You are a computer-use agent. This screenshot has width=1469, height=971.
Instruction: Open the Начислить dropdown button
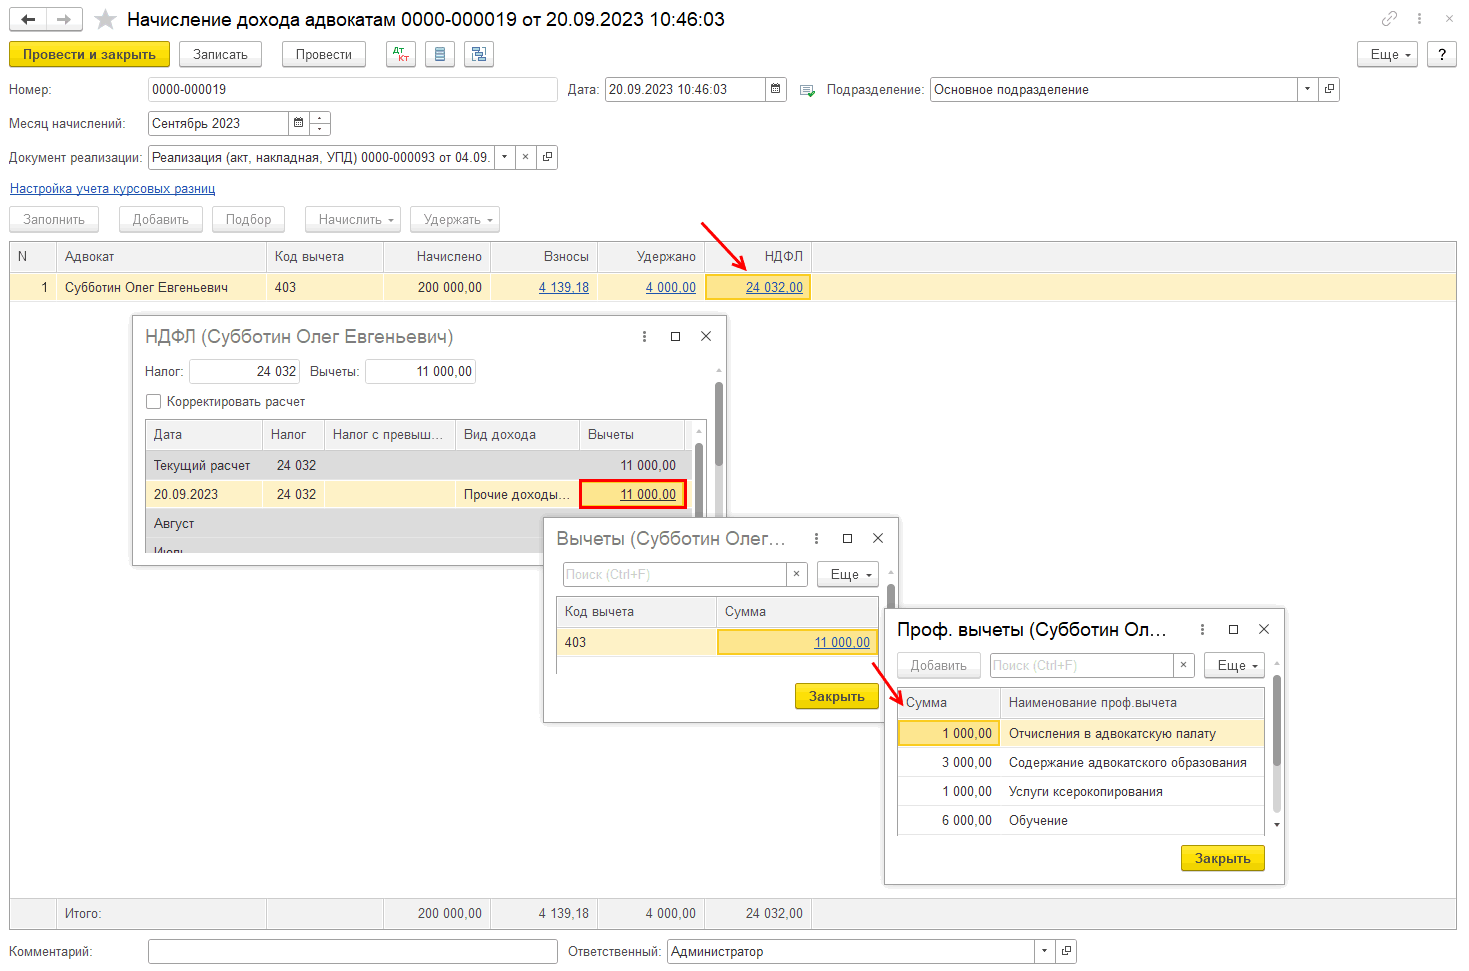tap(357, 220)
